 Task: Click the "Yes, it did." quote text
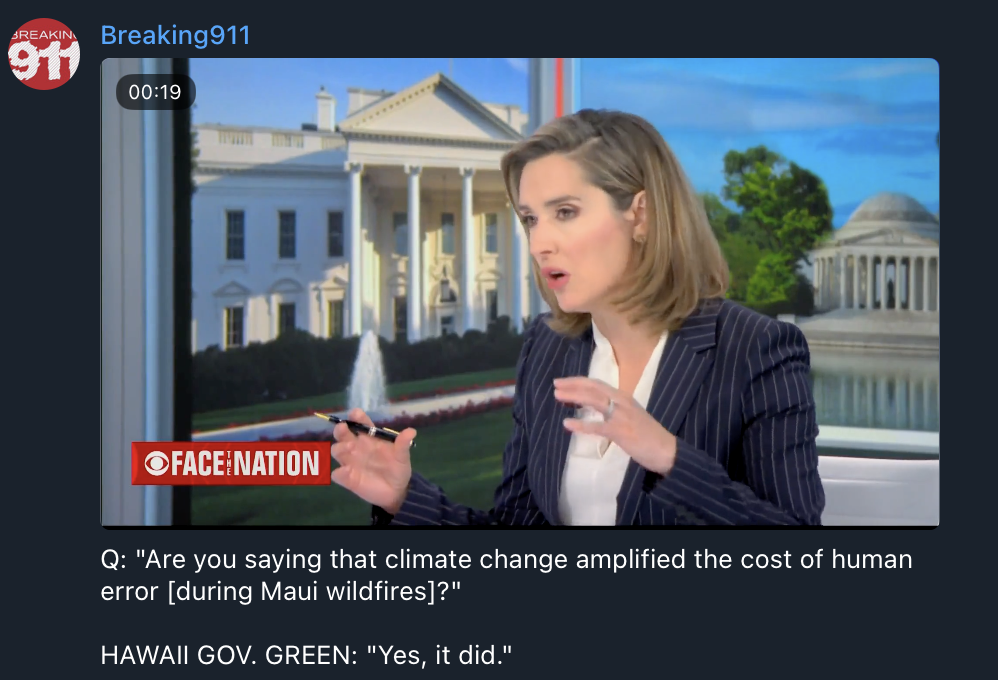(440, 655)
